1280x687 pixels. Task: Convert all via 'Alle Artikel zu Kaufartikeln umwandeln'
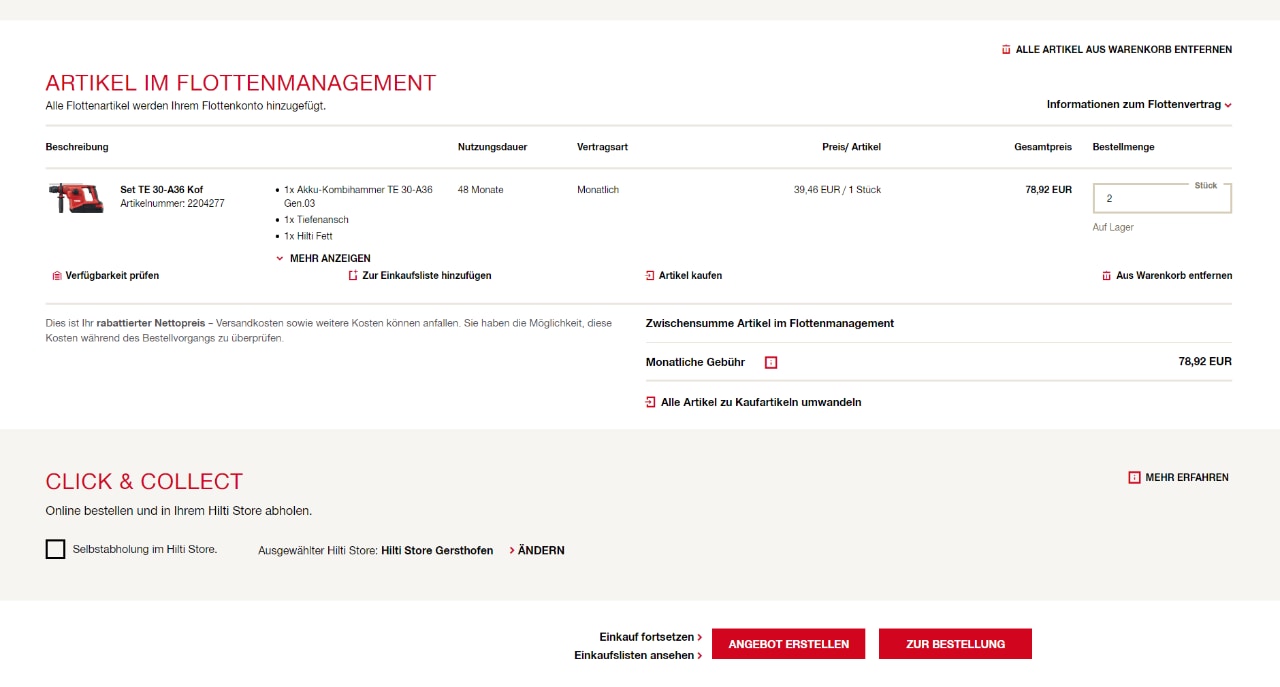761,402
